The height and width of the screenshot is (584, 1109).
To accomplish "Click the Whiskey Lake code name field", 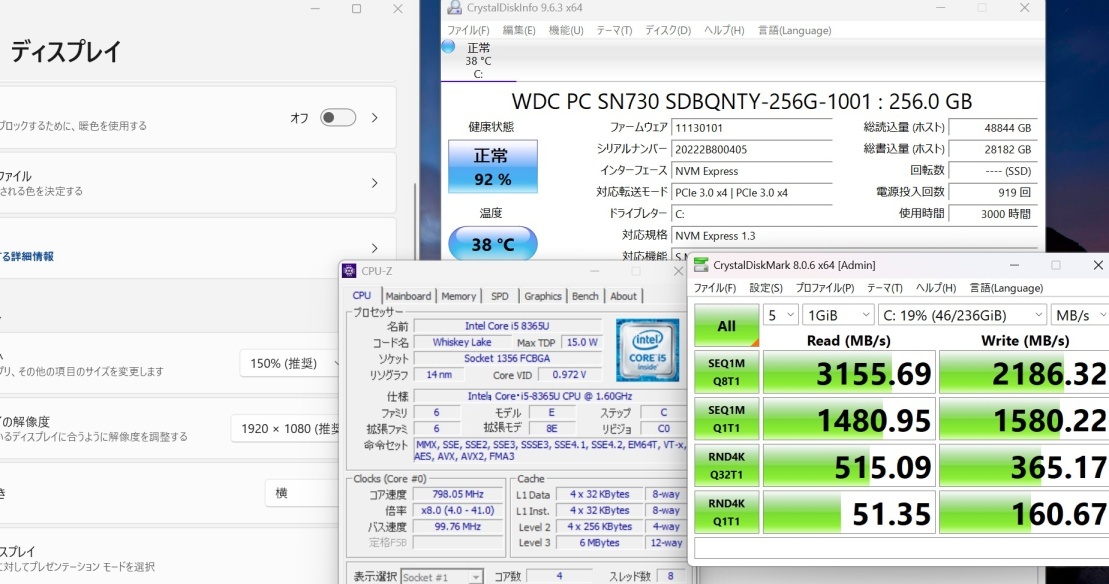I will [x=462, y=342].
